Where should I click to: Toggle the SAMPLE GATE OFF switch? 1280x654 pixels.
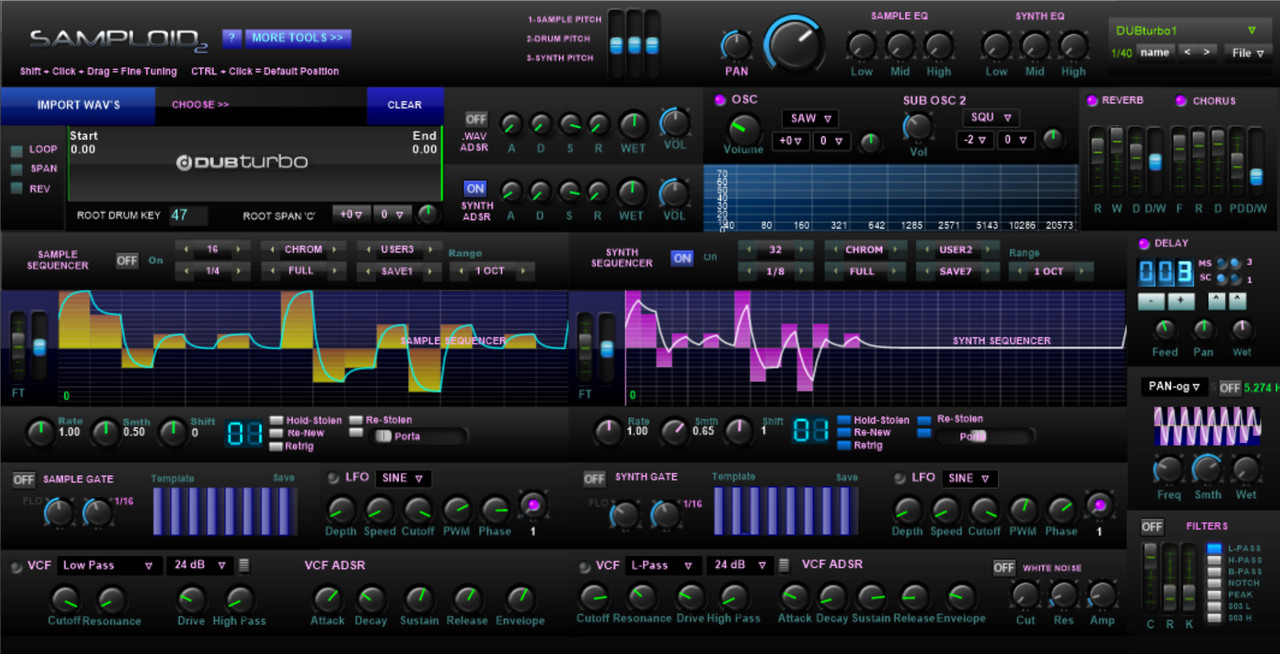point(24,480)
